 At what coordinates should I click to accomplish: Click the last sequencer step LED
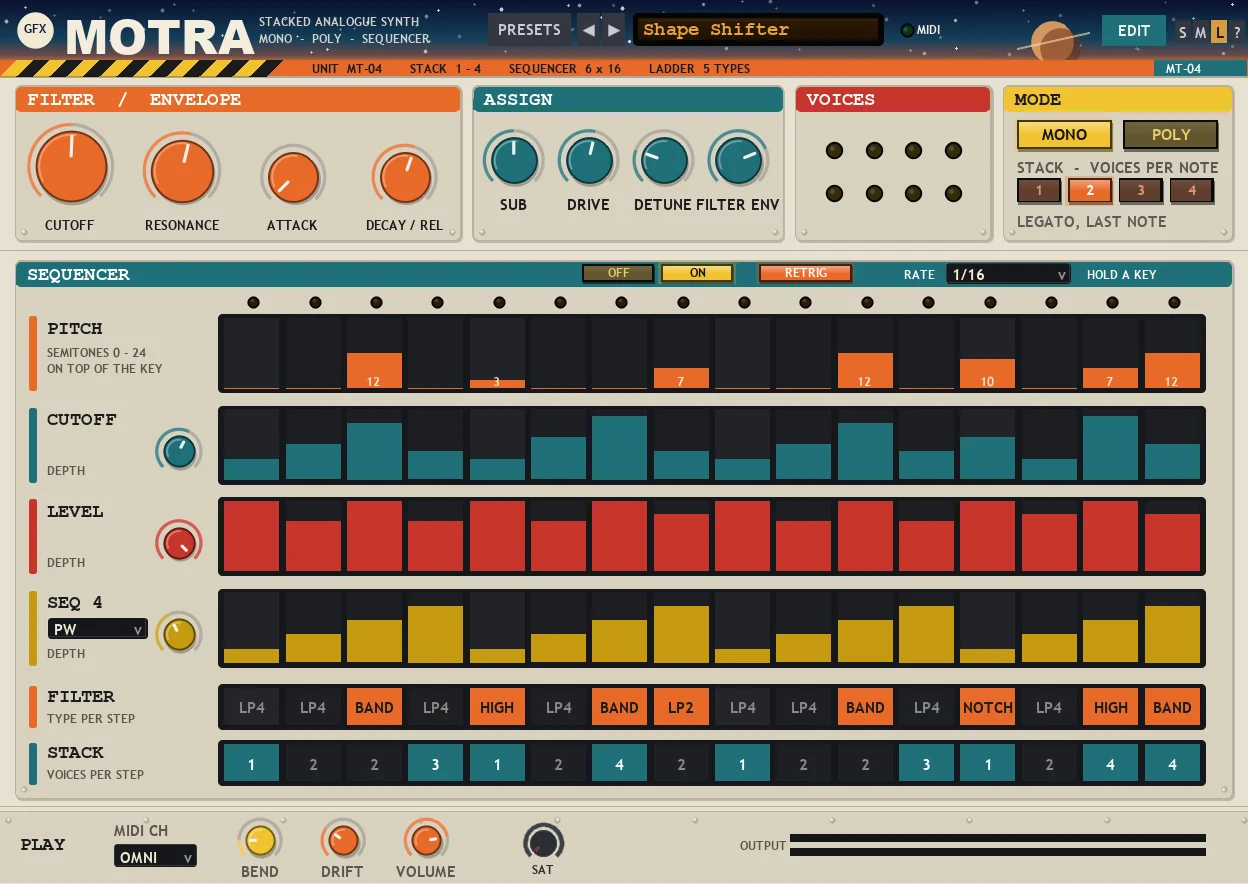tap(1173, 302)
